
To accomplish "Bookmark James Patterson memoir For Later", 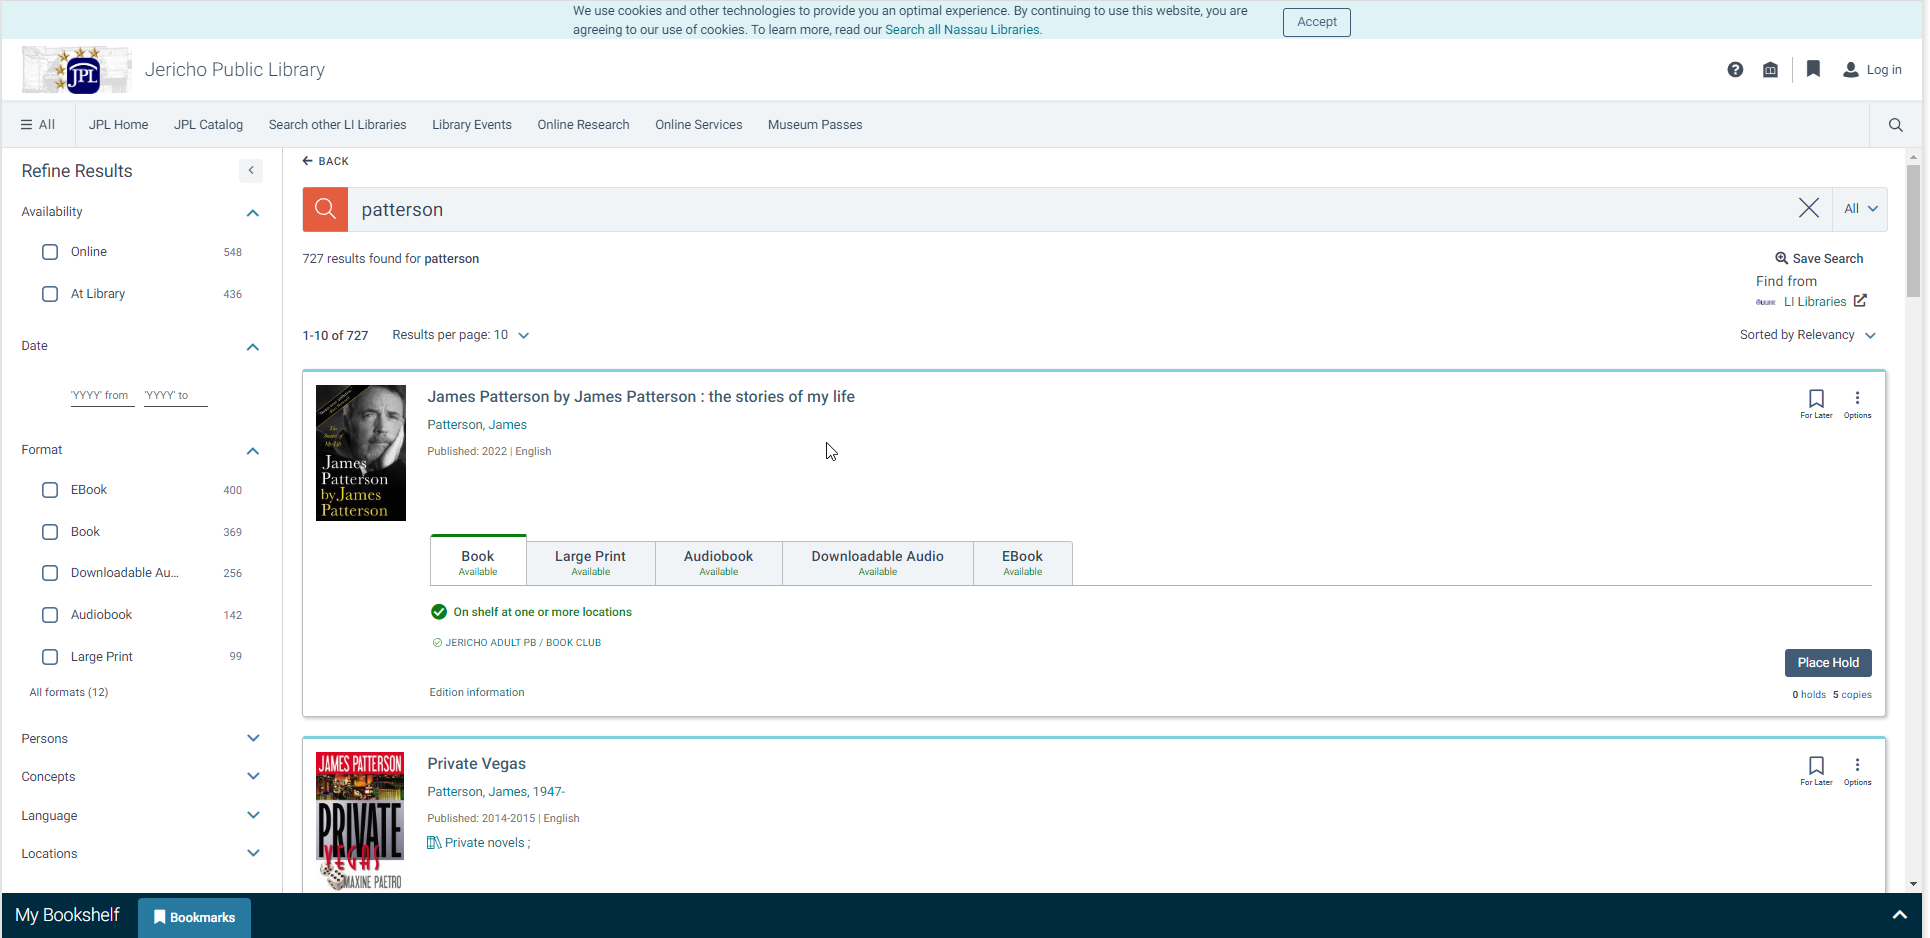I will pyautogui.click(x=1816, y=403).
